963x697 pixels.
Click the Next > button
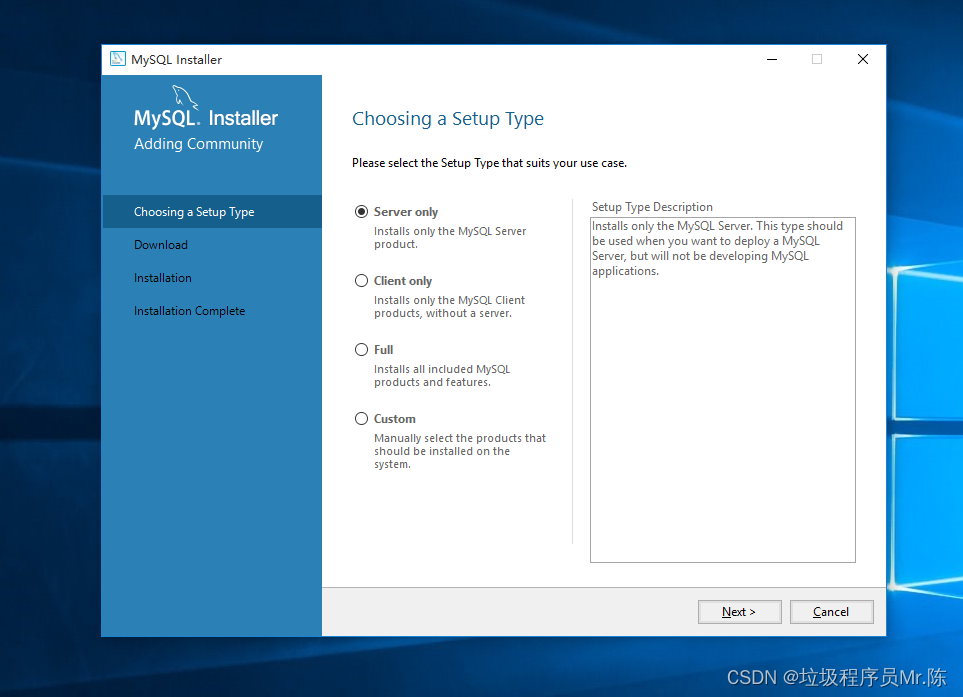pos(739,612)
